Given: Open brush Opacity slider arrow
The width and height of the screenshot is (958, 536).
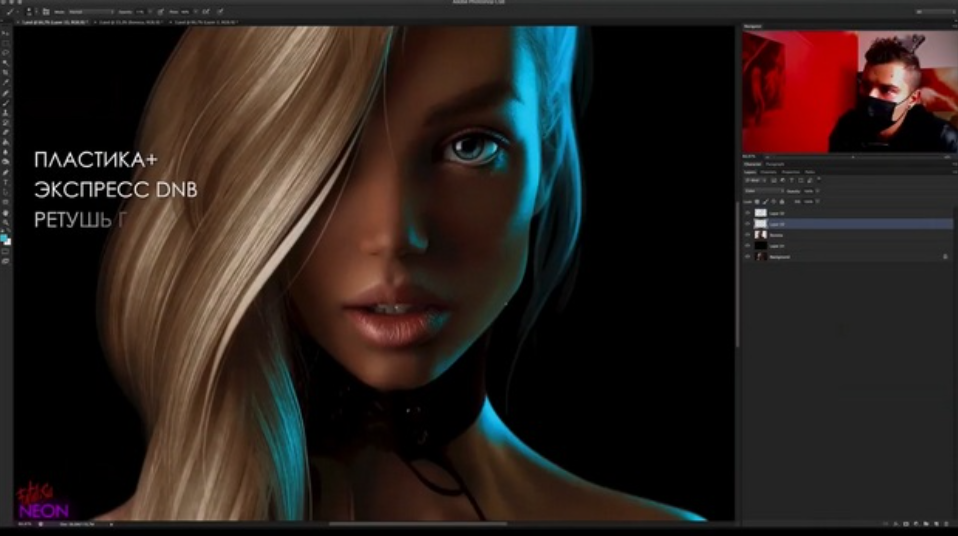Looking at the screenshot, I should [x=150, y=12].
